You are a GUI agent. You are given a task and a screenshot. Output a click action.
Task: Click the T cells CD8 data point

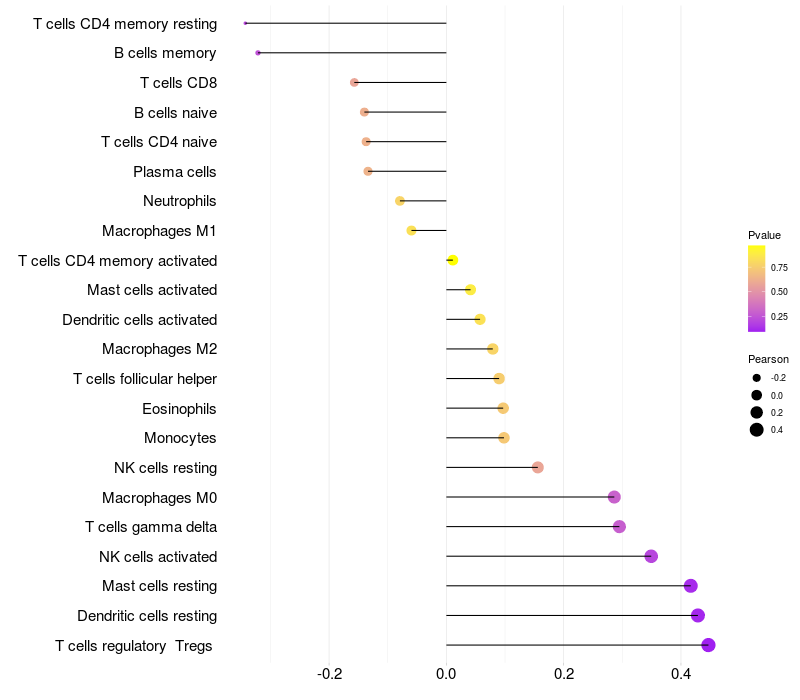pos(354,82)
